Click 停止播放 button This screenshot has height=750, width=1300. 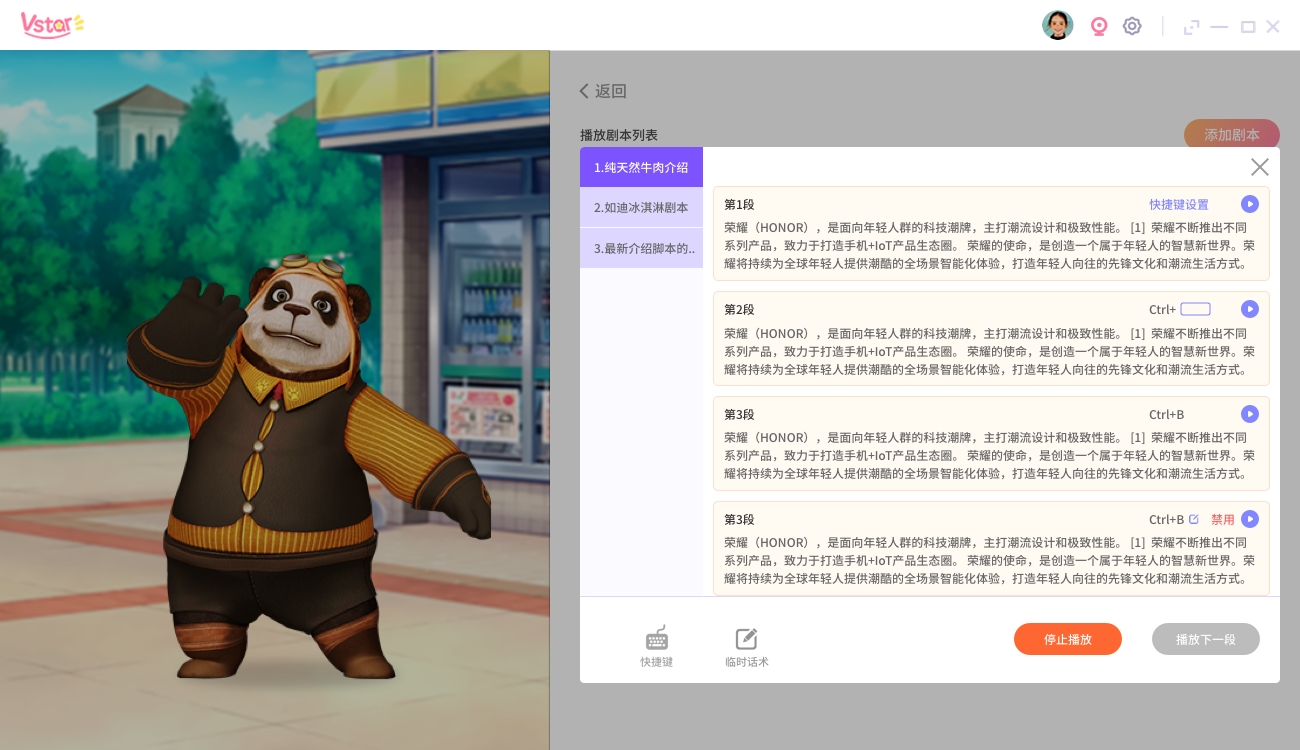coord(1068,639)
